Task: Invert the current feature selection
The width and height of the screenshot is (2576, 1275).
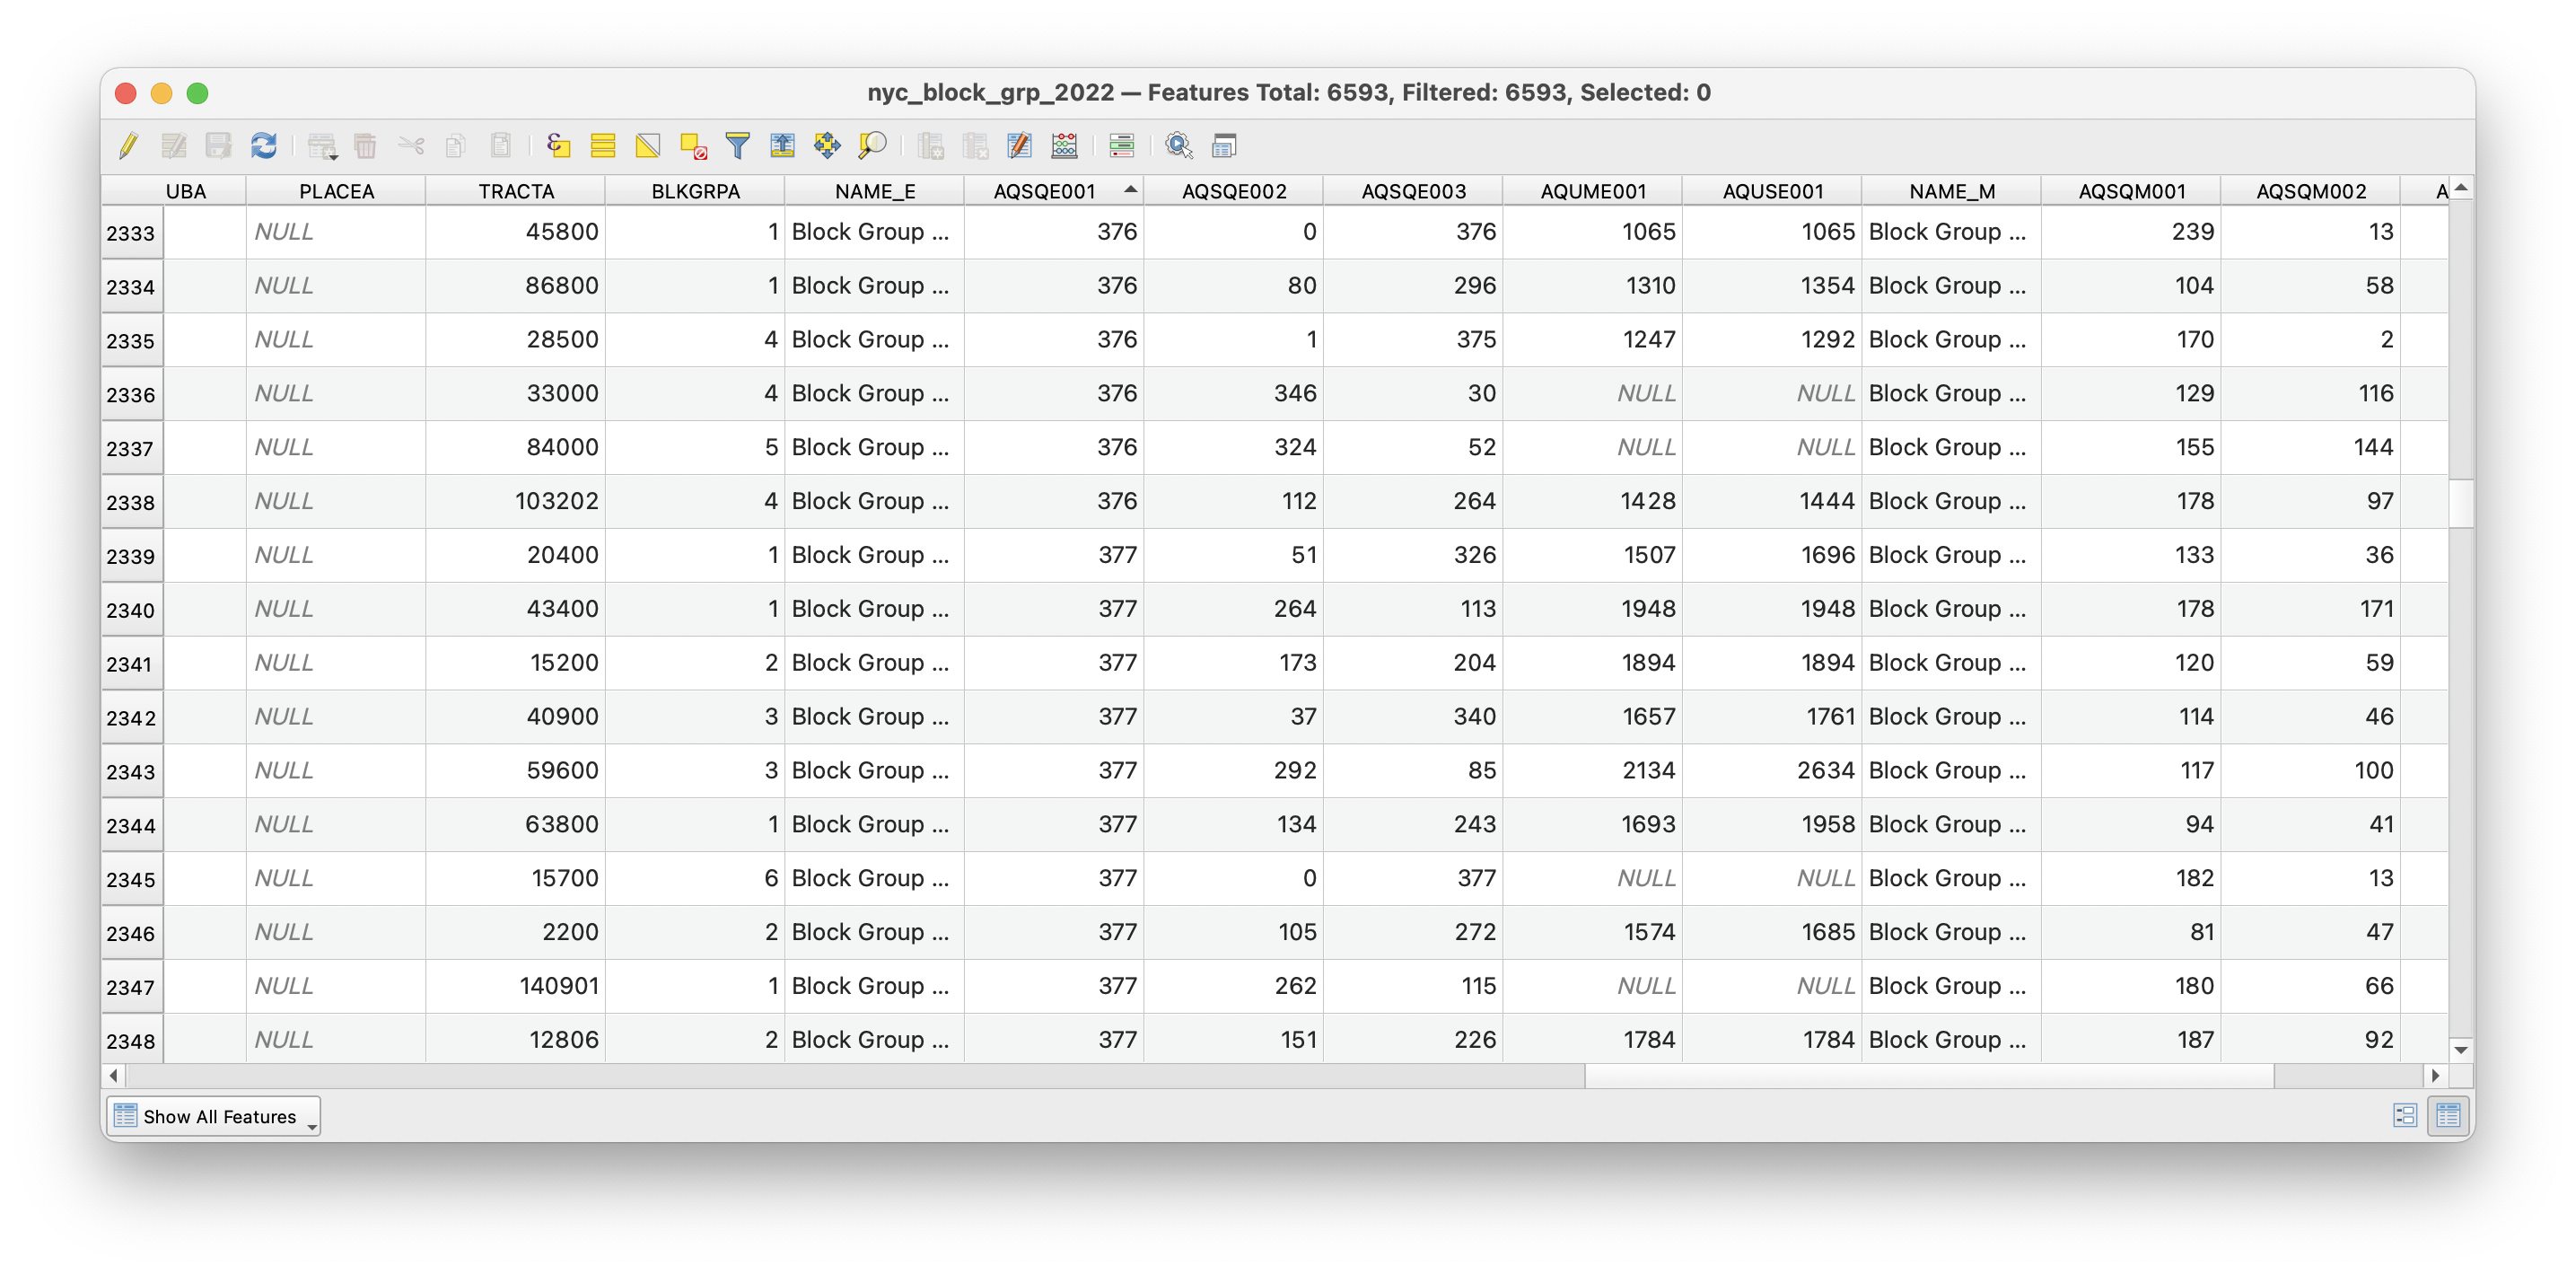Action: pos(648,145)
